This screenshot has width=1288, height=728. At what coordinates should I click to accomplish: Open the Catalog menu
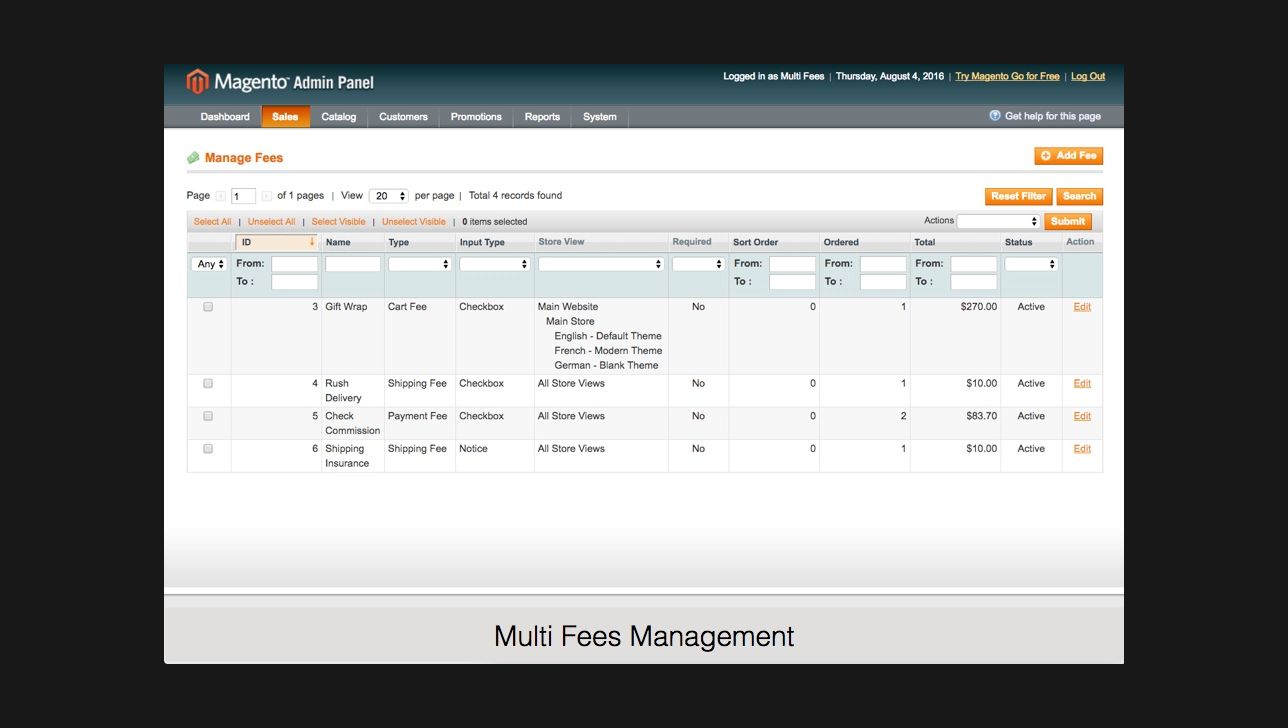[339, 117]
